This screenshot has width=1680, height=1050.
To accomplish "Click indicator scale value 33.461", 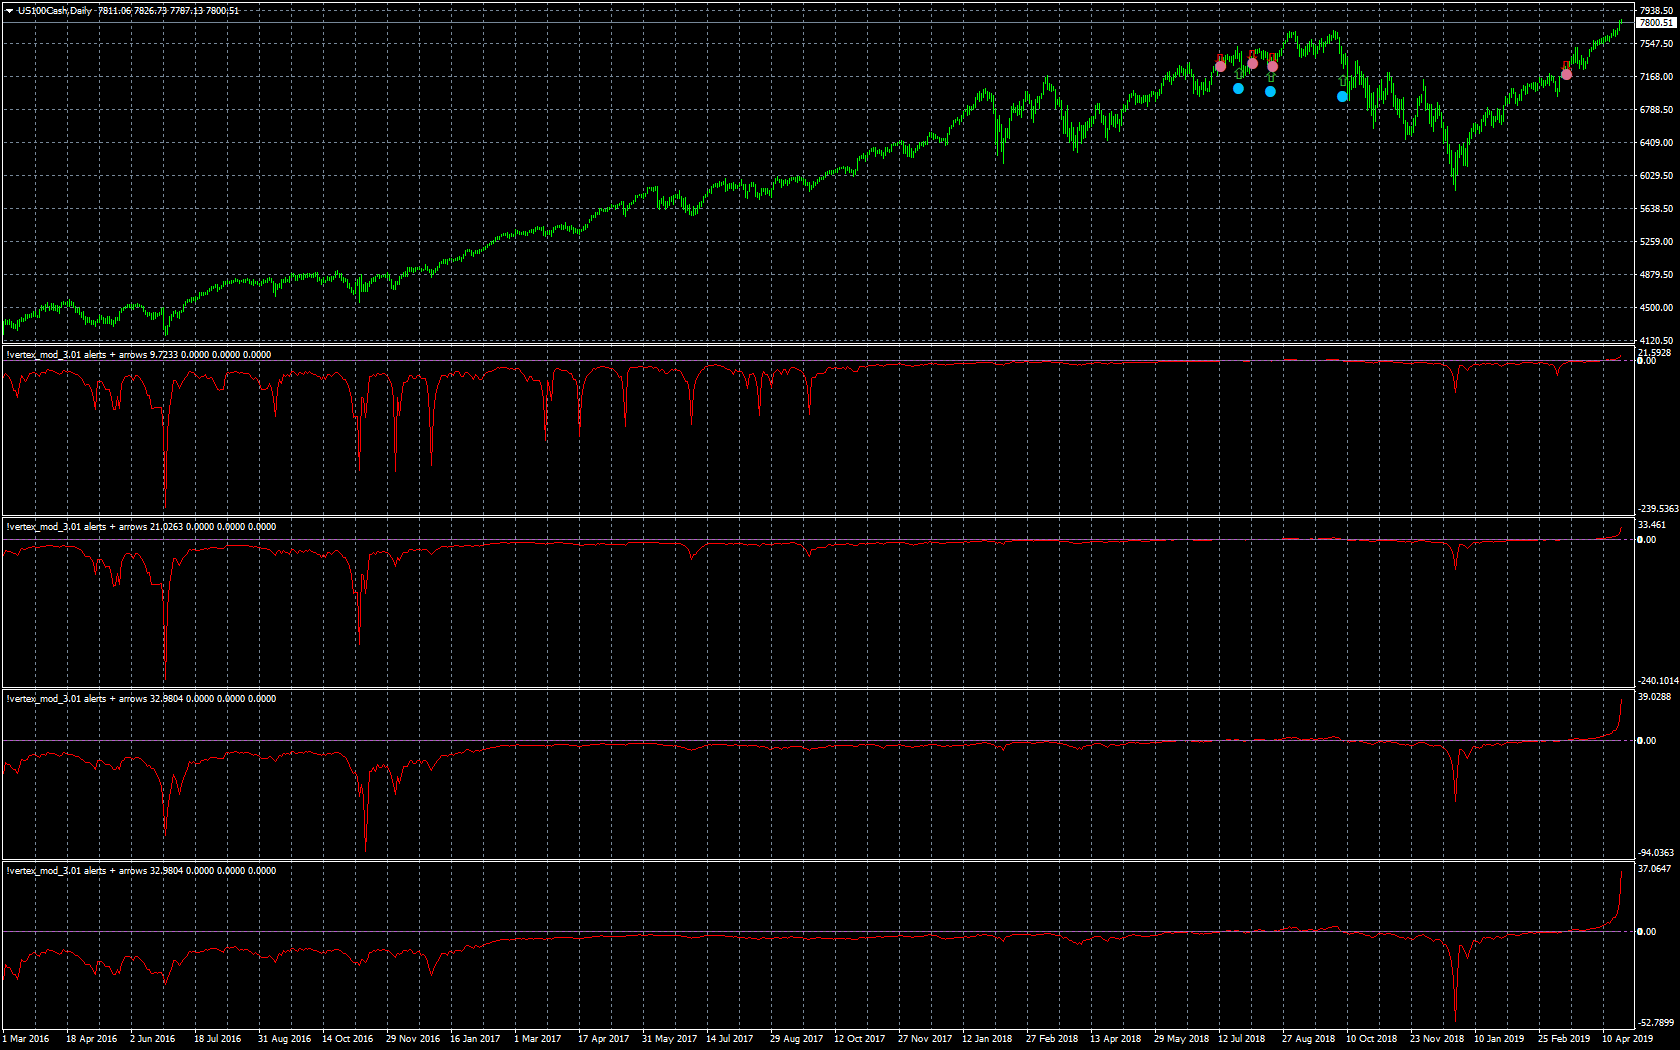I will 1652,525.
